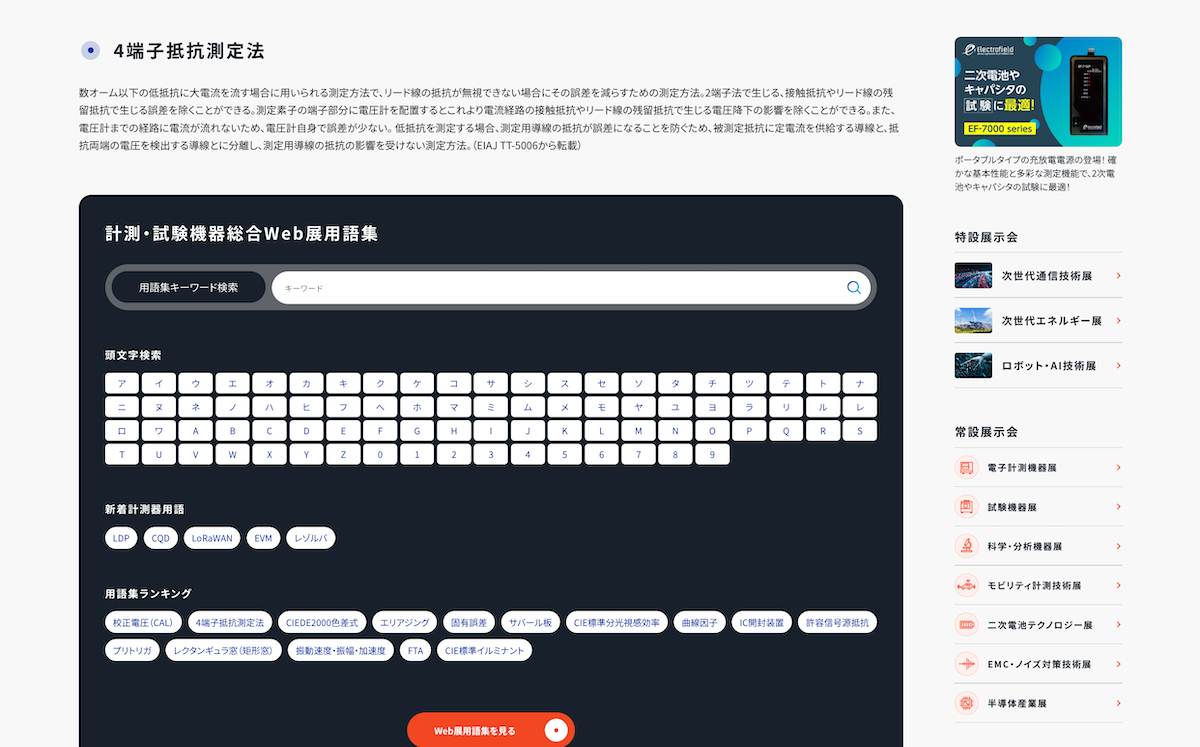Click the EMC・ノイズ対策技術展 waveform icon
The width and height of the screenshot is (1200, 747).
pos(966,664)
